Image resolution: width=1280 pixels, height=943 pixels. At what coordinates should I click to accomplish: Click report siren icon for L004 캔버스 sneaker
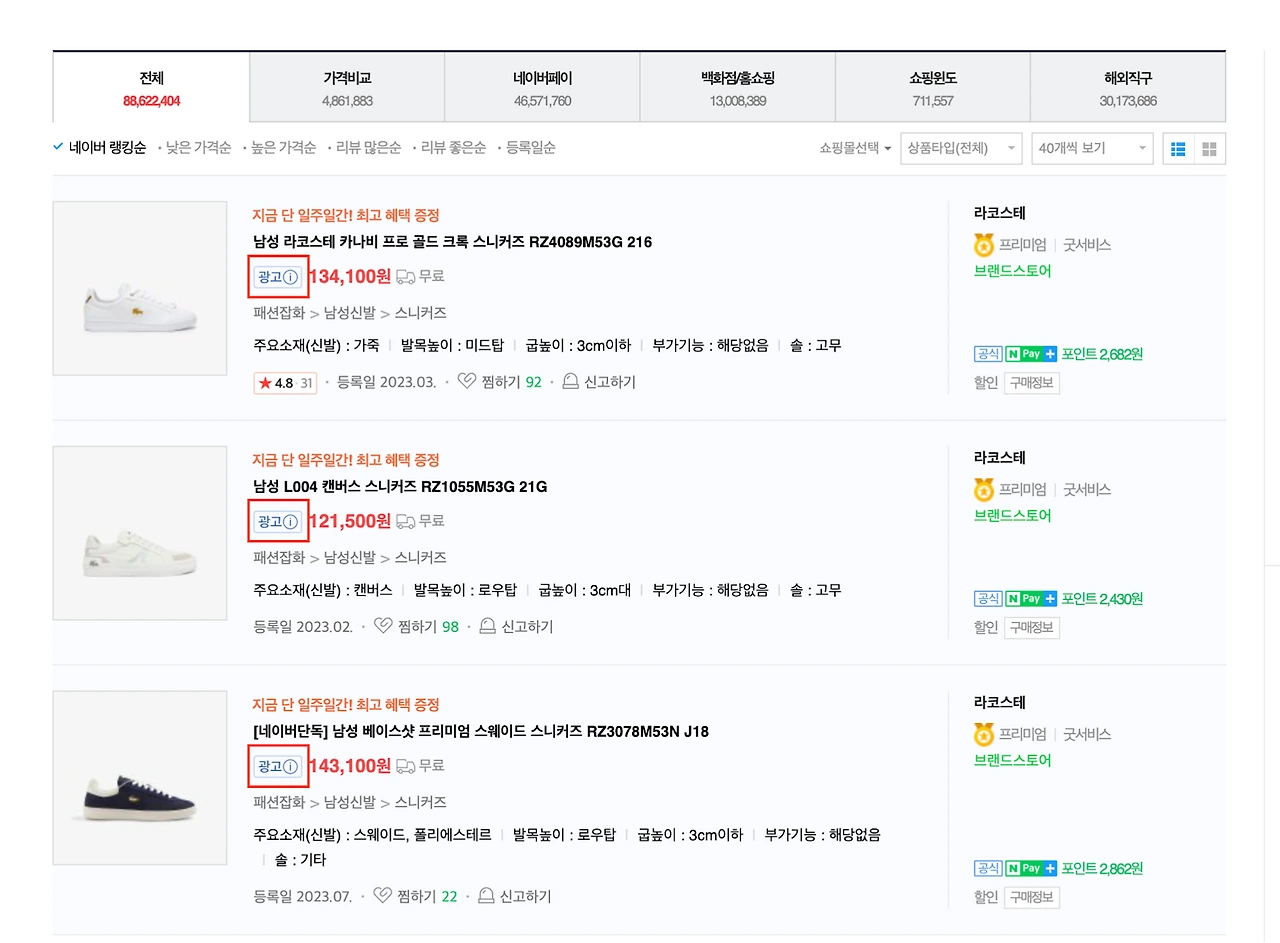(x=488, y=627)
